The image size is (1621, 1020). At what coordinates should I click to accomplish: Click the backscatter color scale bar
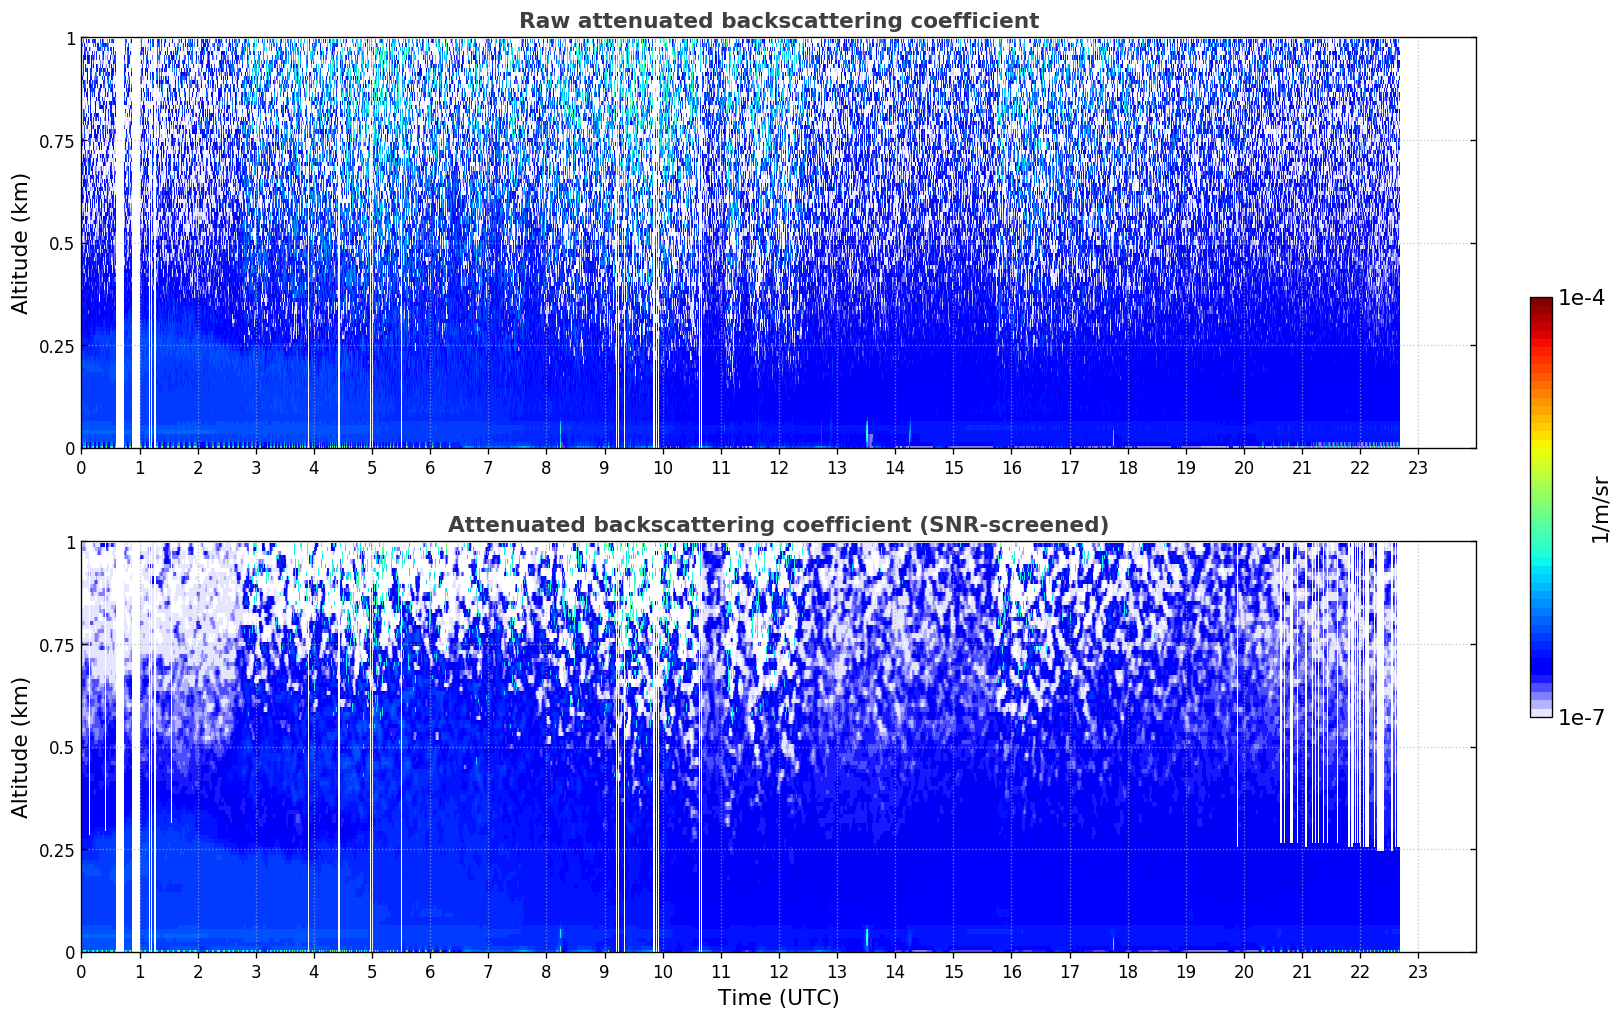[1541, 507]
